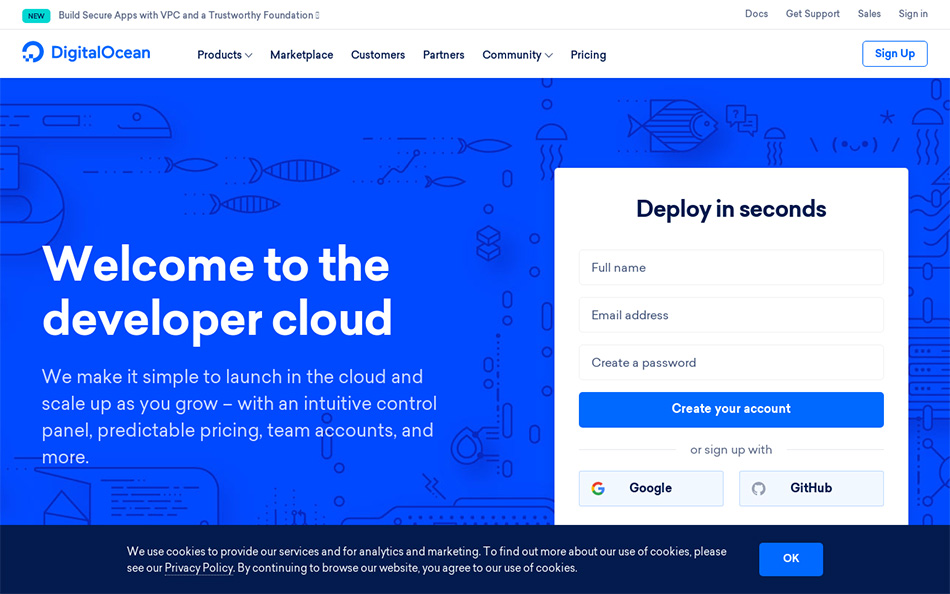Expand the Community dropdown chevron
The width and height of the screenshot is (950, 594).
[x=549, y=55]
